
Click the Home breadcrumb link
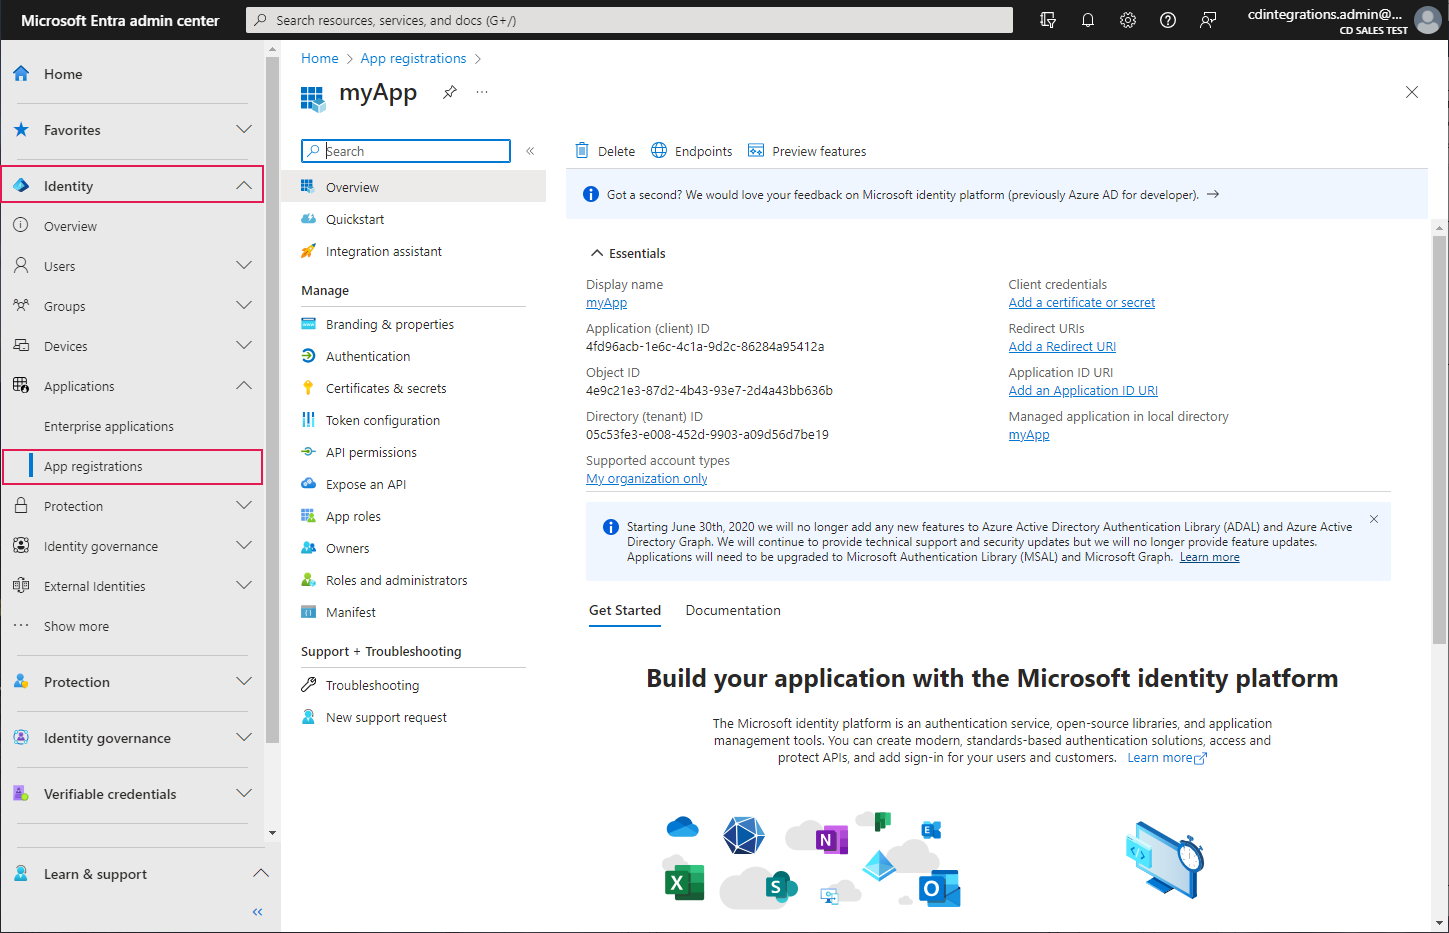(x=320, y=58)
